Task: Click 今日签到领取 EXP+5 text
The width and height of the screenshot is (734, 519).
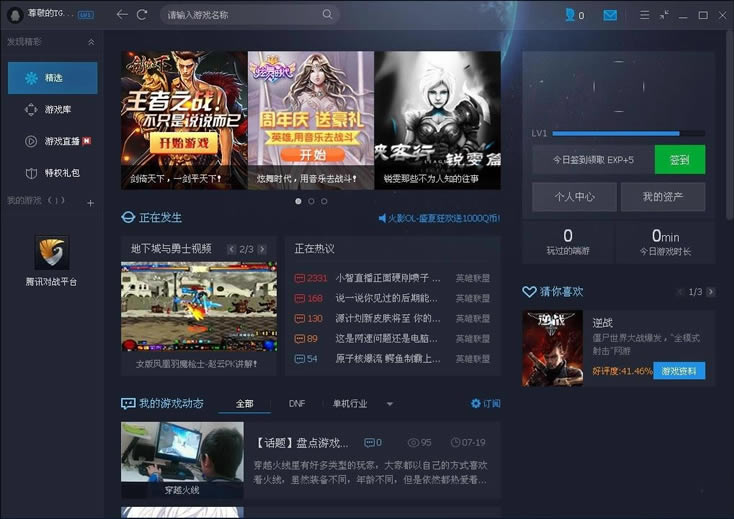Action: (x=593, y=160)
